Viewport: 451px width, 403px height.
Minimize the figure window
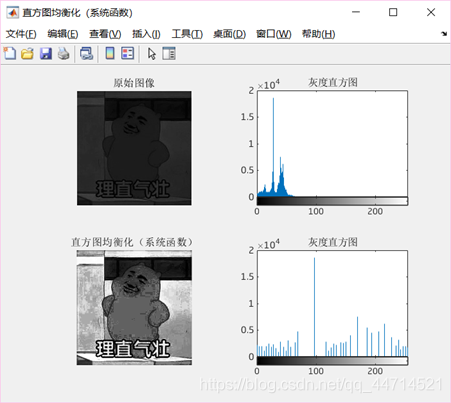pos(356,12)
